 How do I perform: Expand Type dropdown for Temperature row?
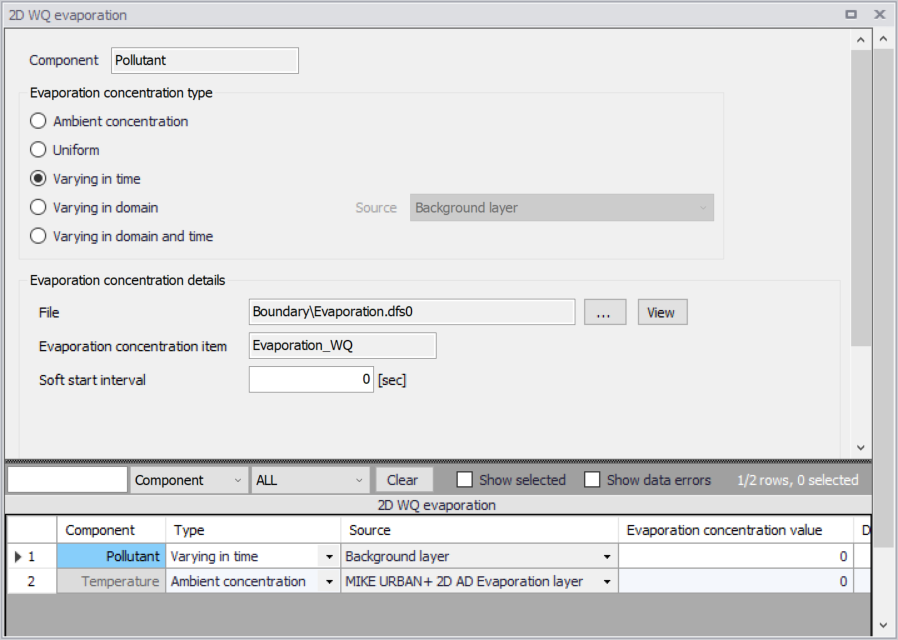pyautogui.click(x=329, y=582)
